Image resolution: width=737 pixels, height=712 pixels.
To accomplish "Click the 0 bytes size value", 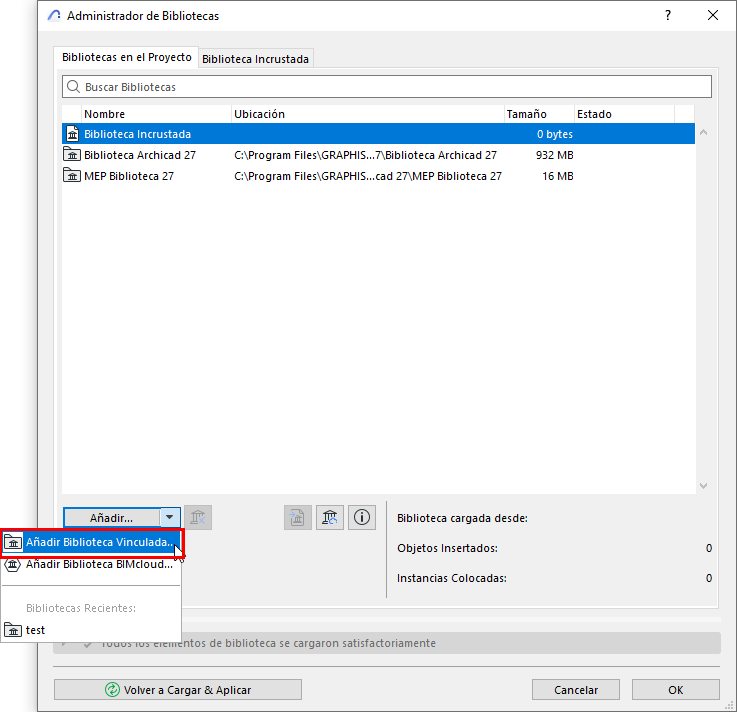I will point(555,134).
